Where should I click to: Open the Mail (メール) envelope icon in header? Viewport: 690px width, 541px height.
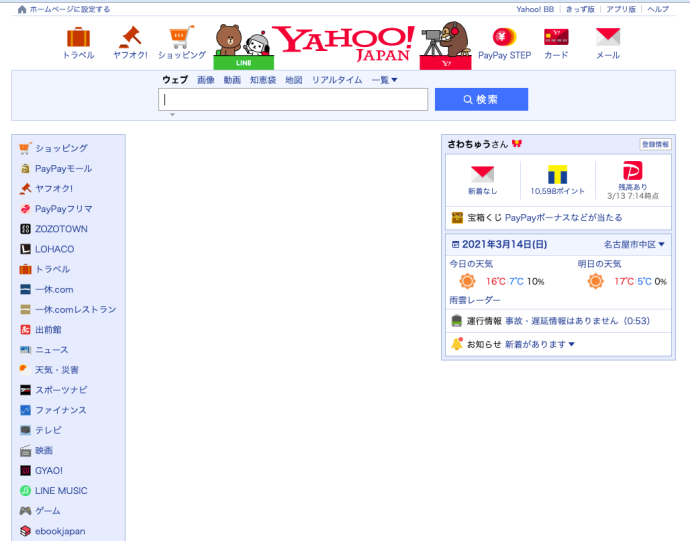[x=607, y=38]
